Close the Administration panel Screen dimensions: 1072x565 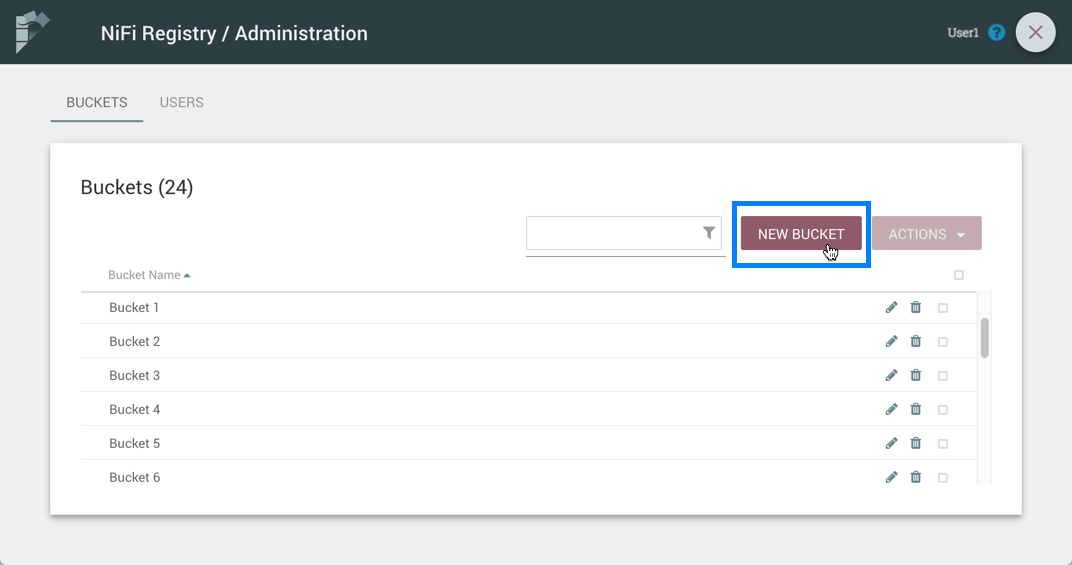[x=1035, y=33]
